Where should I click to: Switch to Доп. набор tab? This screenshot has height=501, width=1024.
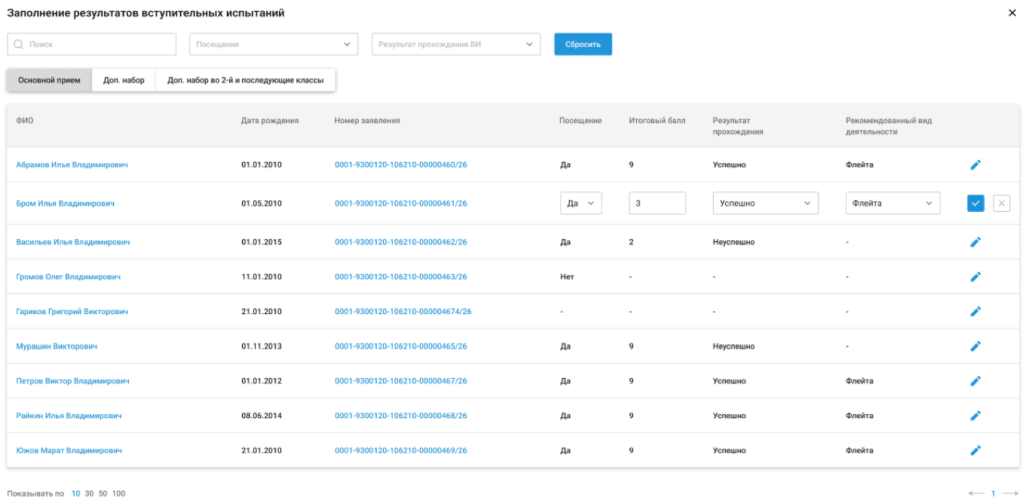pyautogui.click(x=123, y=81)
